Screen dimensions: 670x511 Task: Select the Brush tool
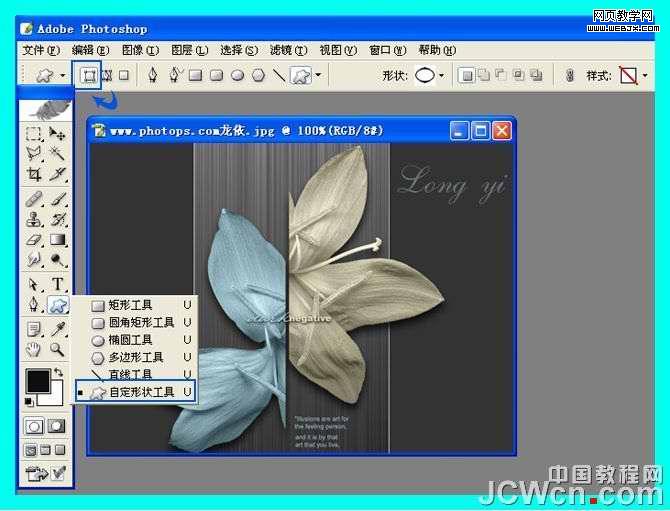click(x=57, y=199)
